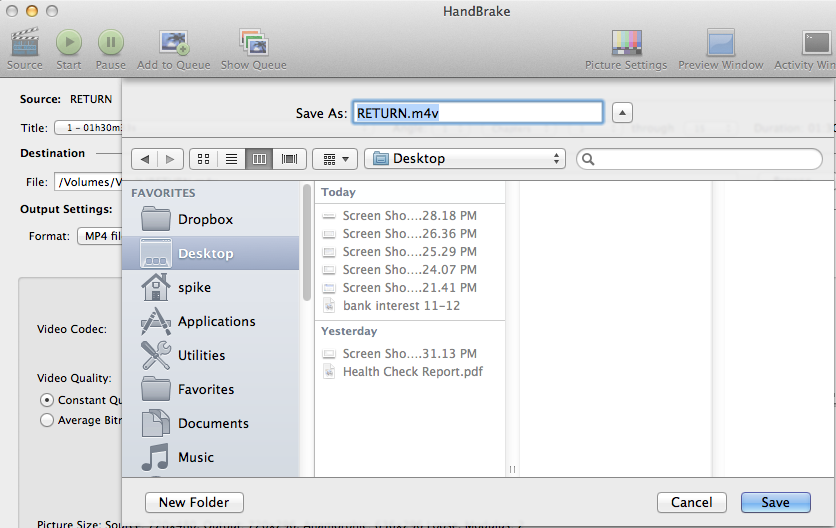
Task: Click the Add to Queue icon
Action: click(174, 42)
